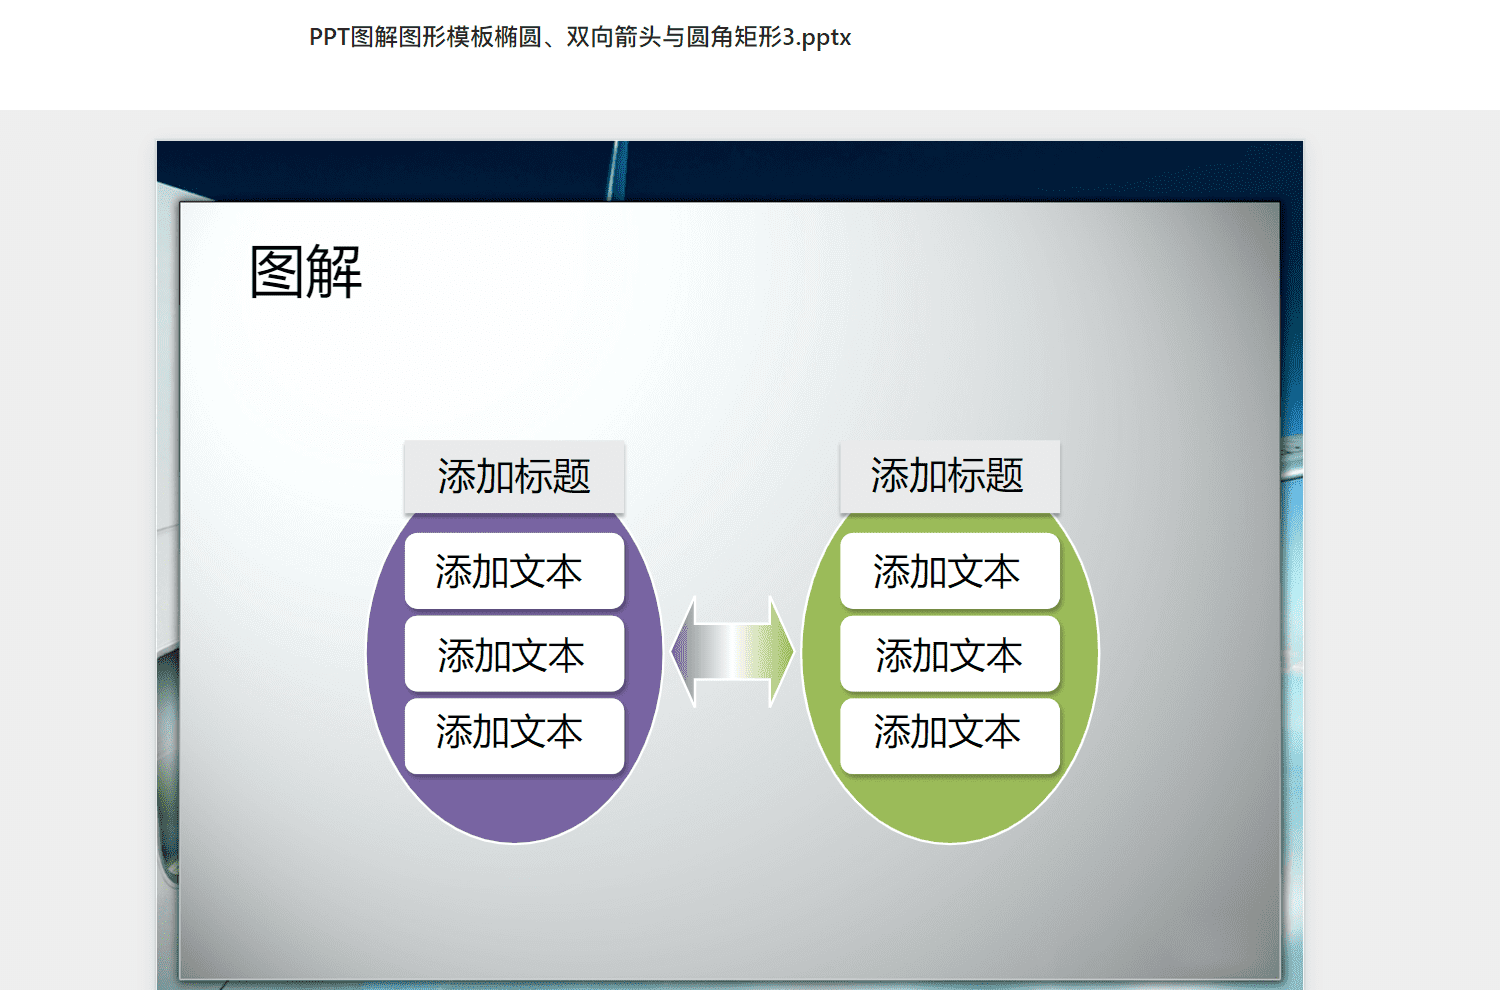Select the slide title 图解
The width and height of the screenshot is (1500, 990).
(306, 271)
